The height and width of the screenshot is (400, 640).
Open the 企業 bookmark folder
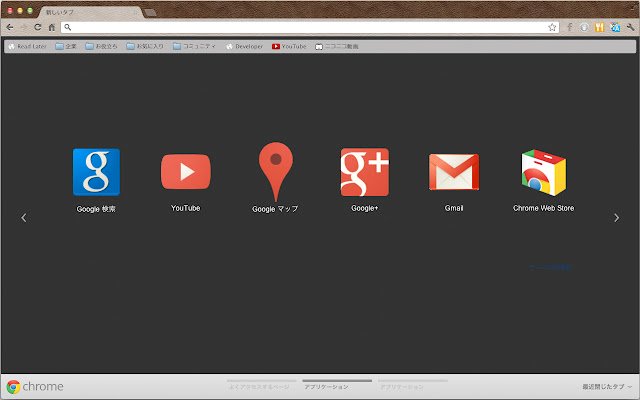66,46
